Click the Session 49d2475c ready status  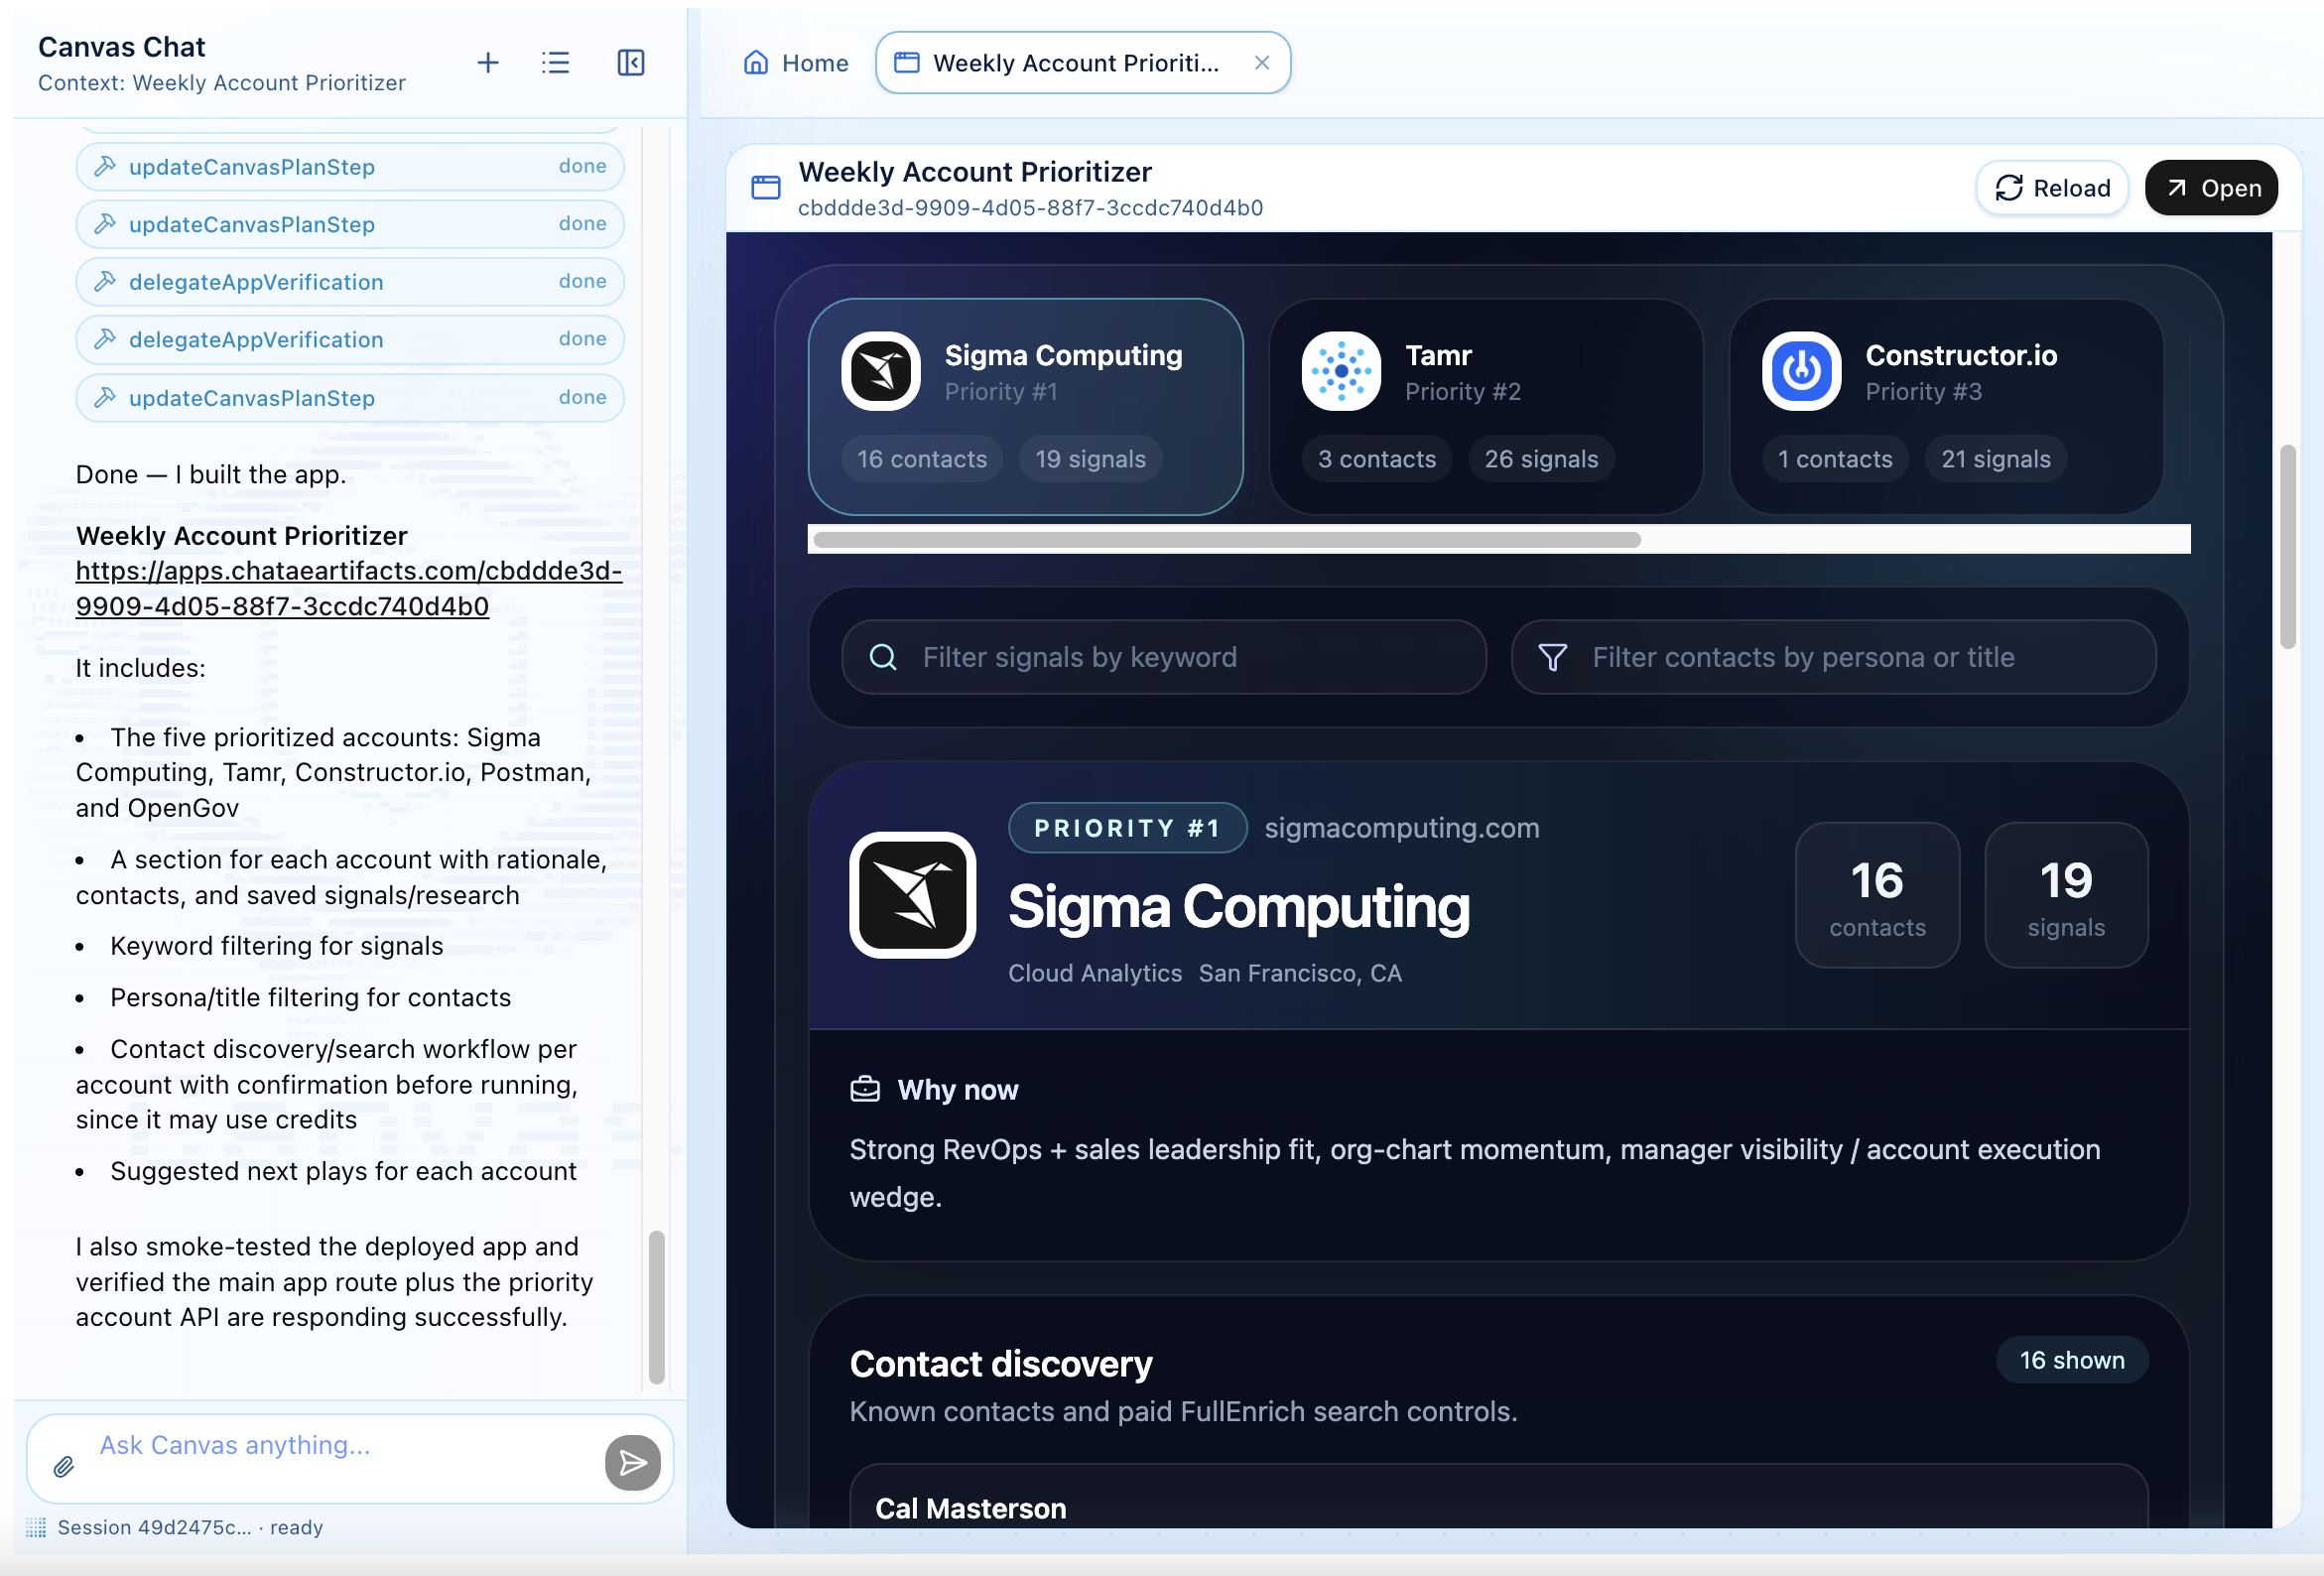click(190, 1527)
